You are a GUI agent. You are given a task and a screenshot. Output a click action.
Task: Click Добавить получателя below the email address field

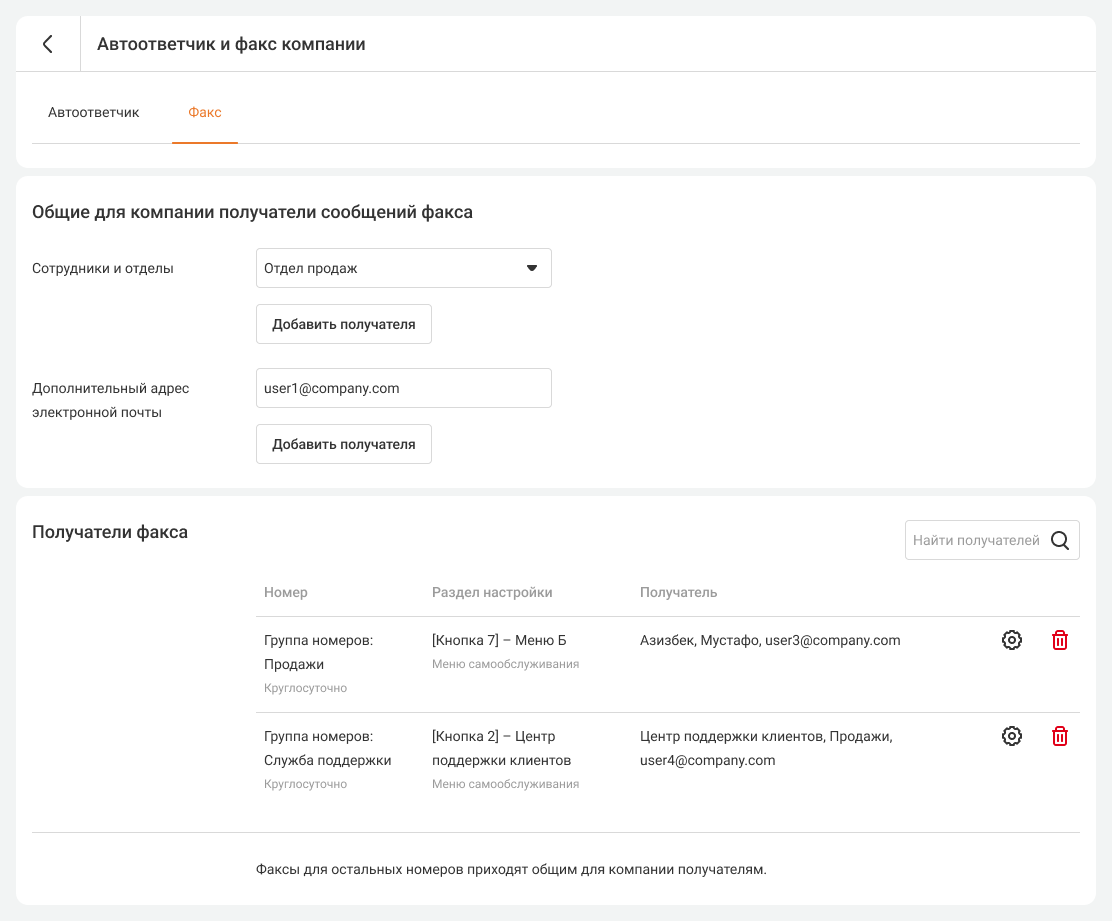343,444
